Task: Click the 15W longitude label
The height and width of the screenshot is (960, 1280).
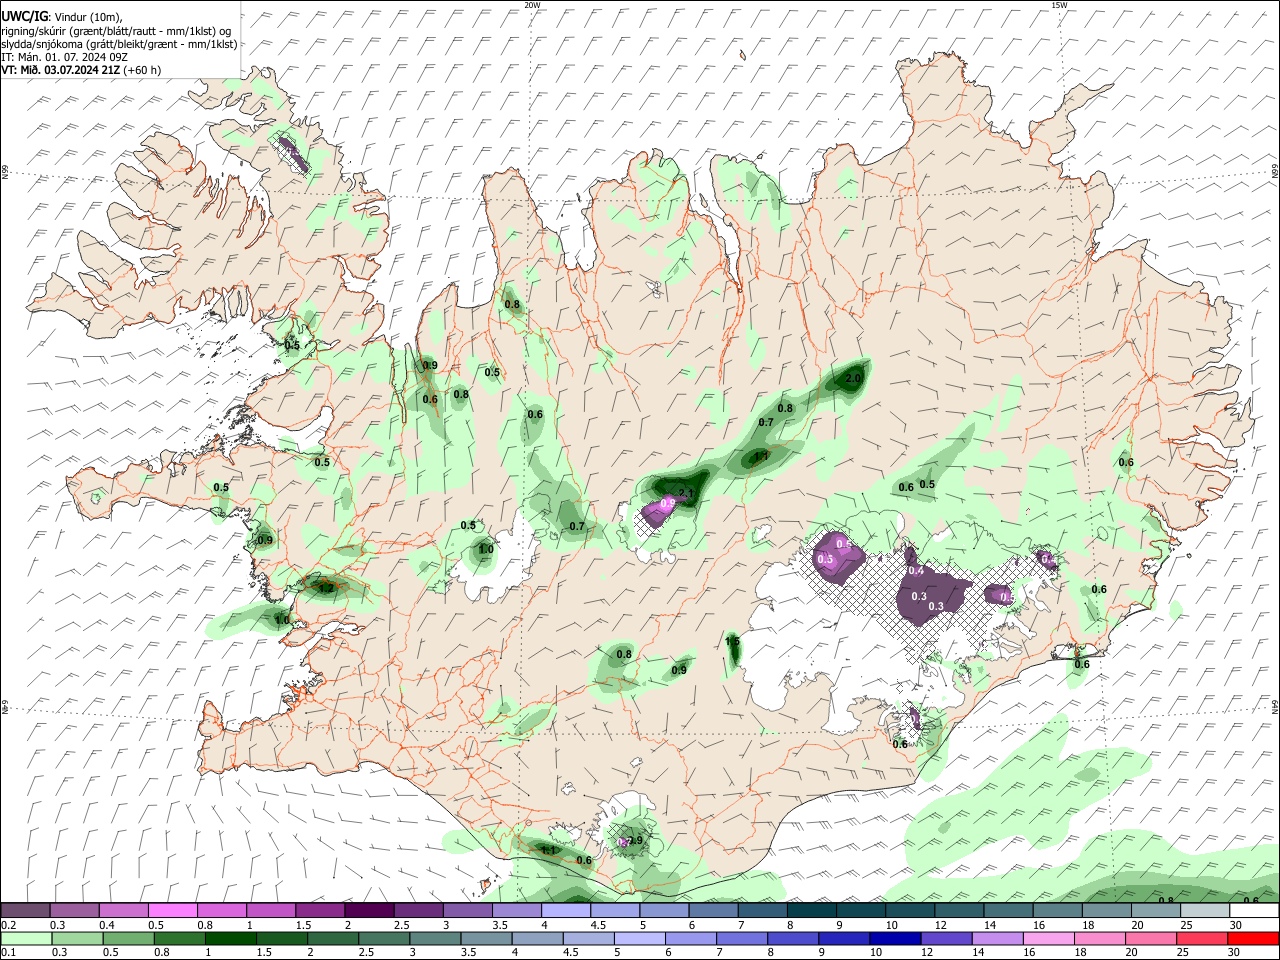Action: pyautogui.click(x=1059, y=5)
